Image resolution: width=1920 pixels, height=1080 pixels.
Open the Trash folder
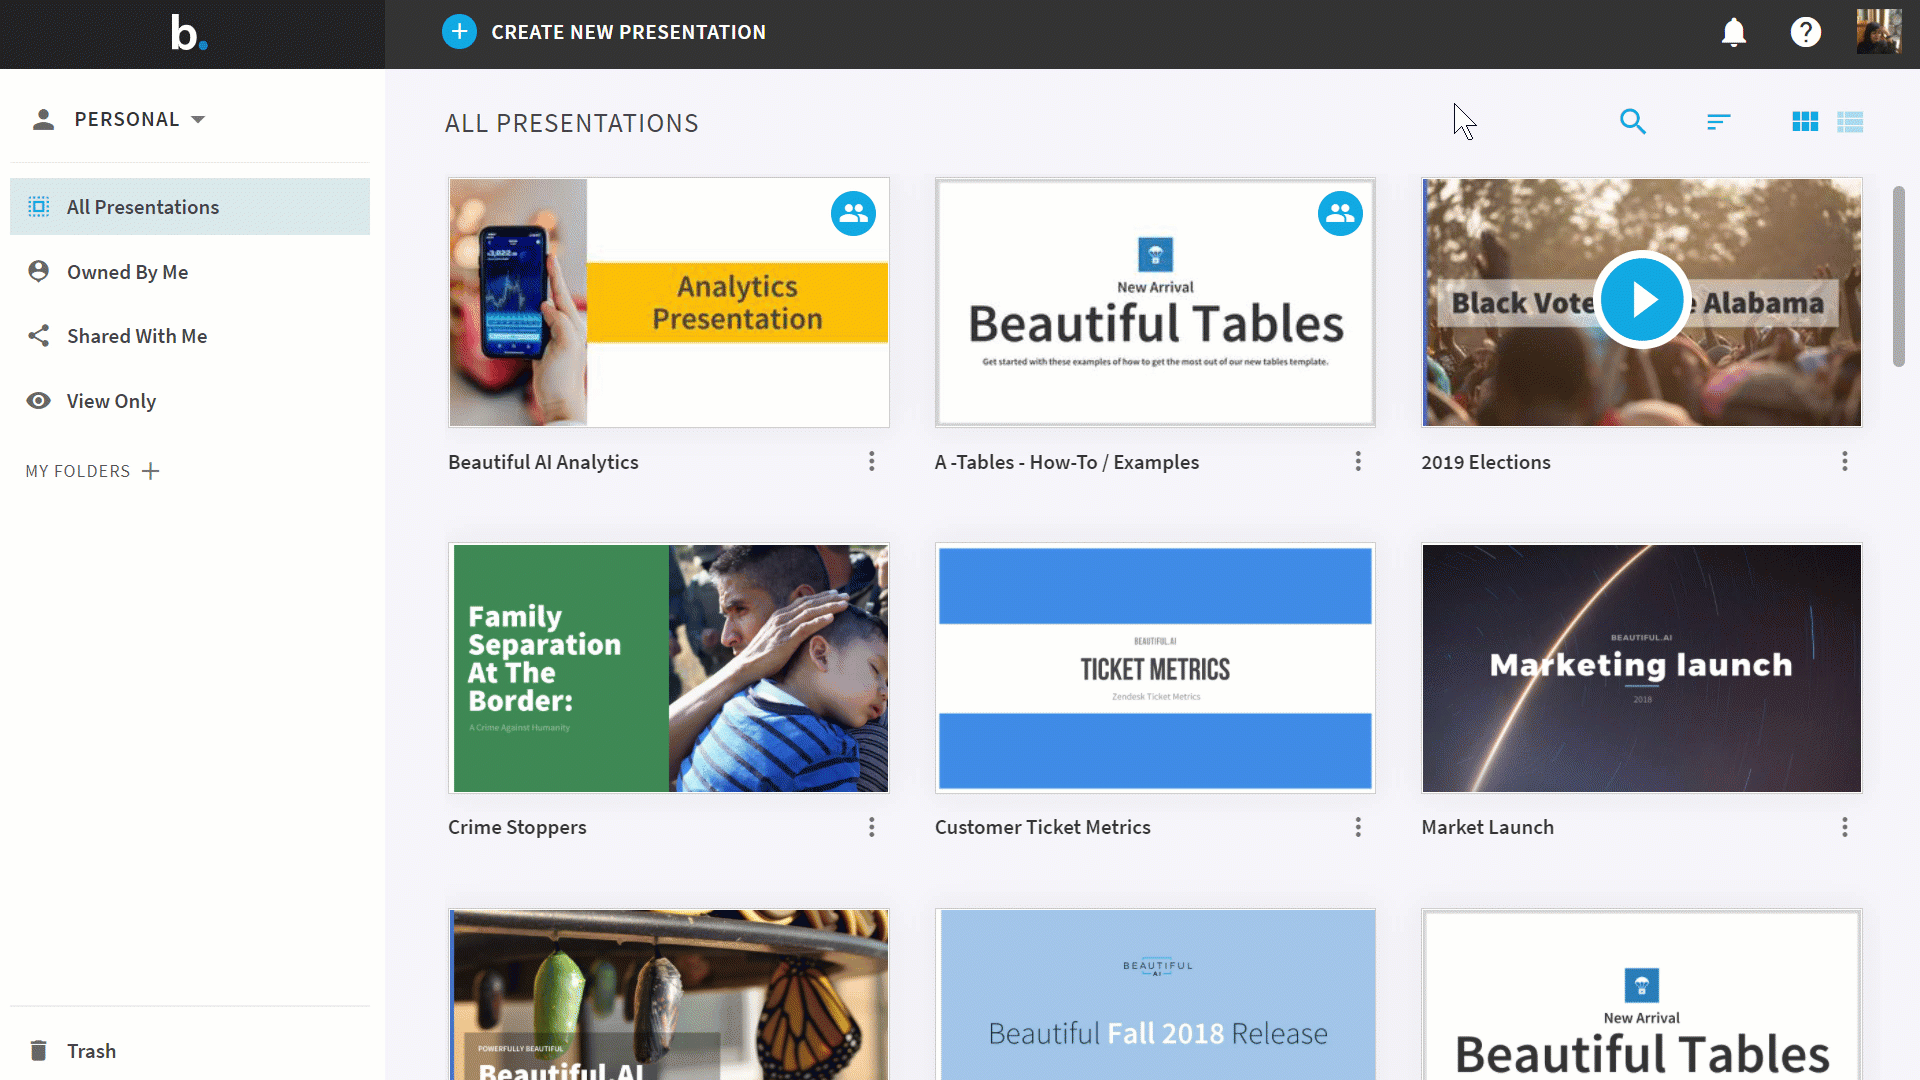point(91,1051)
